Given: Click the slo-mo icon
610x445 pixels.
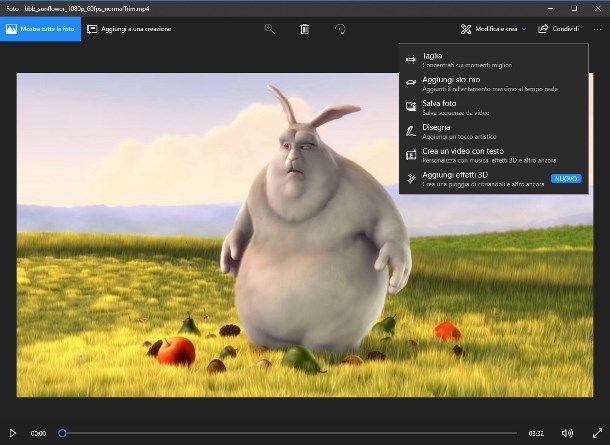Looking at the screenshot, I should pos(411,82).
